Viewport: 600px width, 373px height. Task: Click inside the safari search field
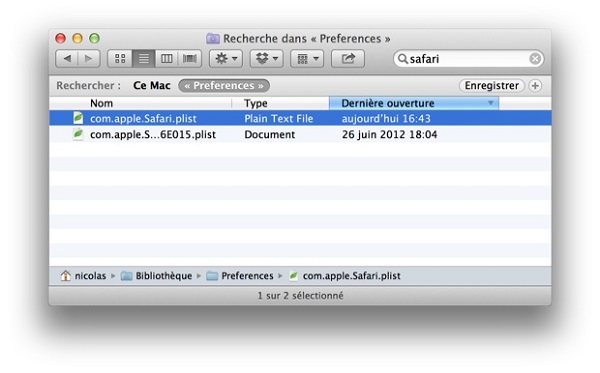pos(469,59)
